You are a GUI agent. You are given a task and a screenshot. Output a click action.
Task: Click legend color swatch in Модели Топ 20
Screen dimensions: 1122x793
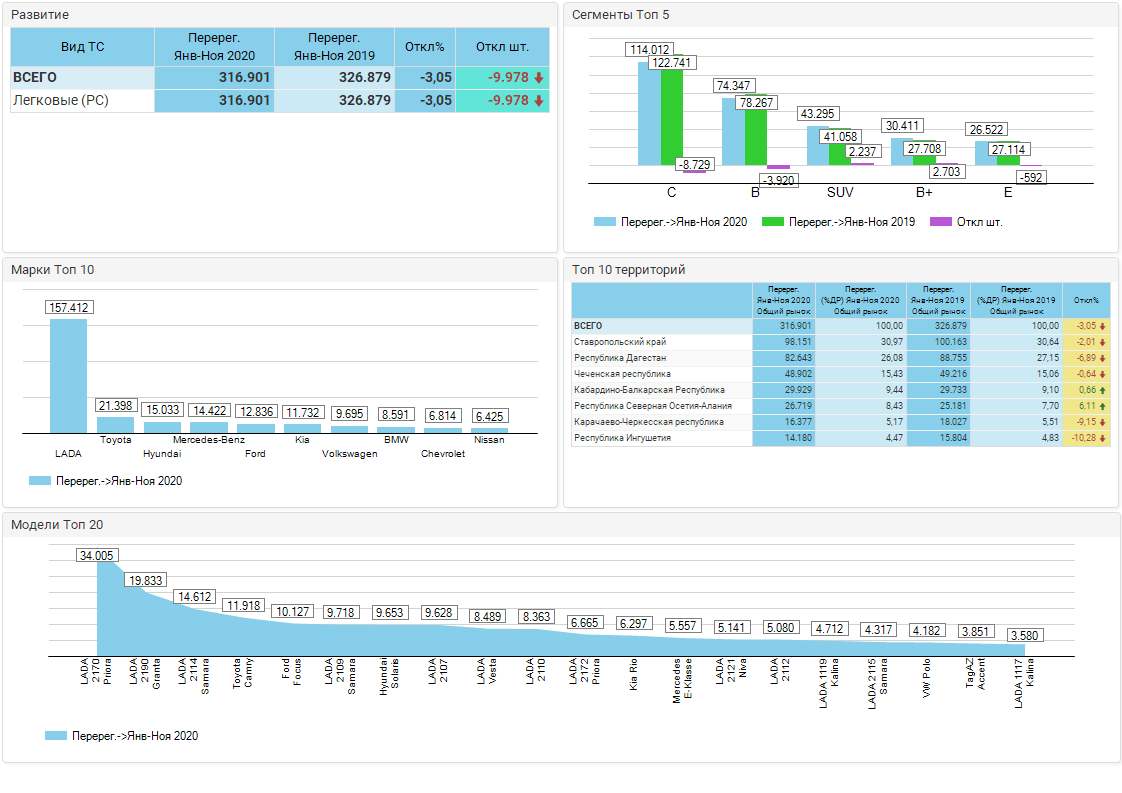(x=55, y=736)
